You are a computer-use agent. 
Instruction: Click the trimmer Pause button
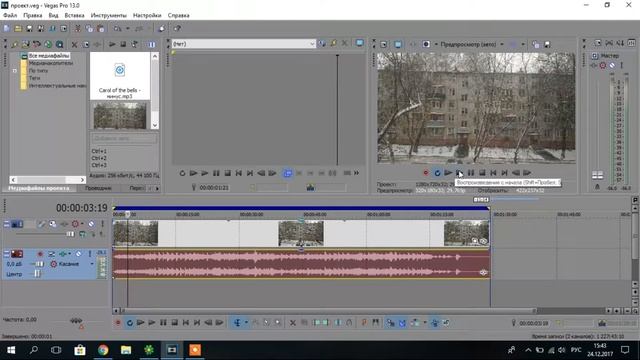tap(216, 173)
